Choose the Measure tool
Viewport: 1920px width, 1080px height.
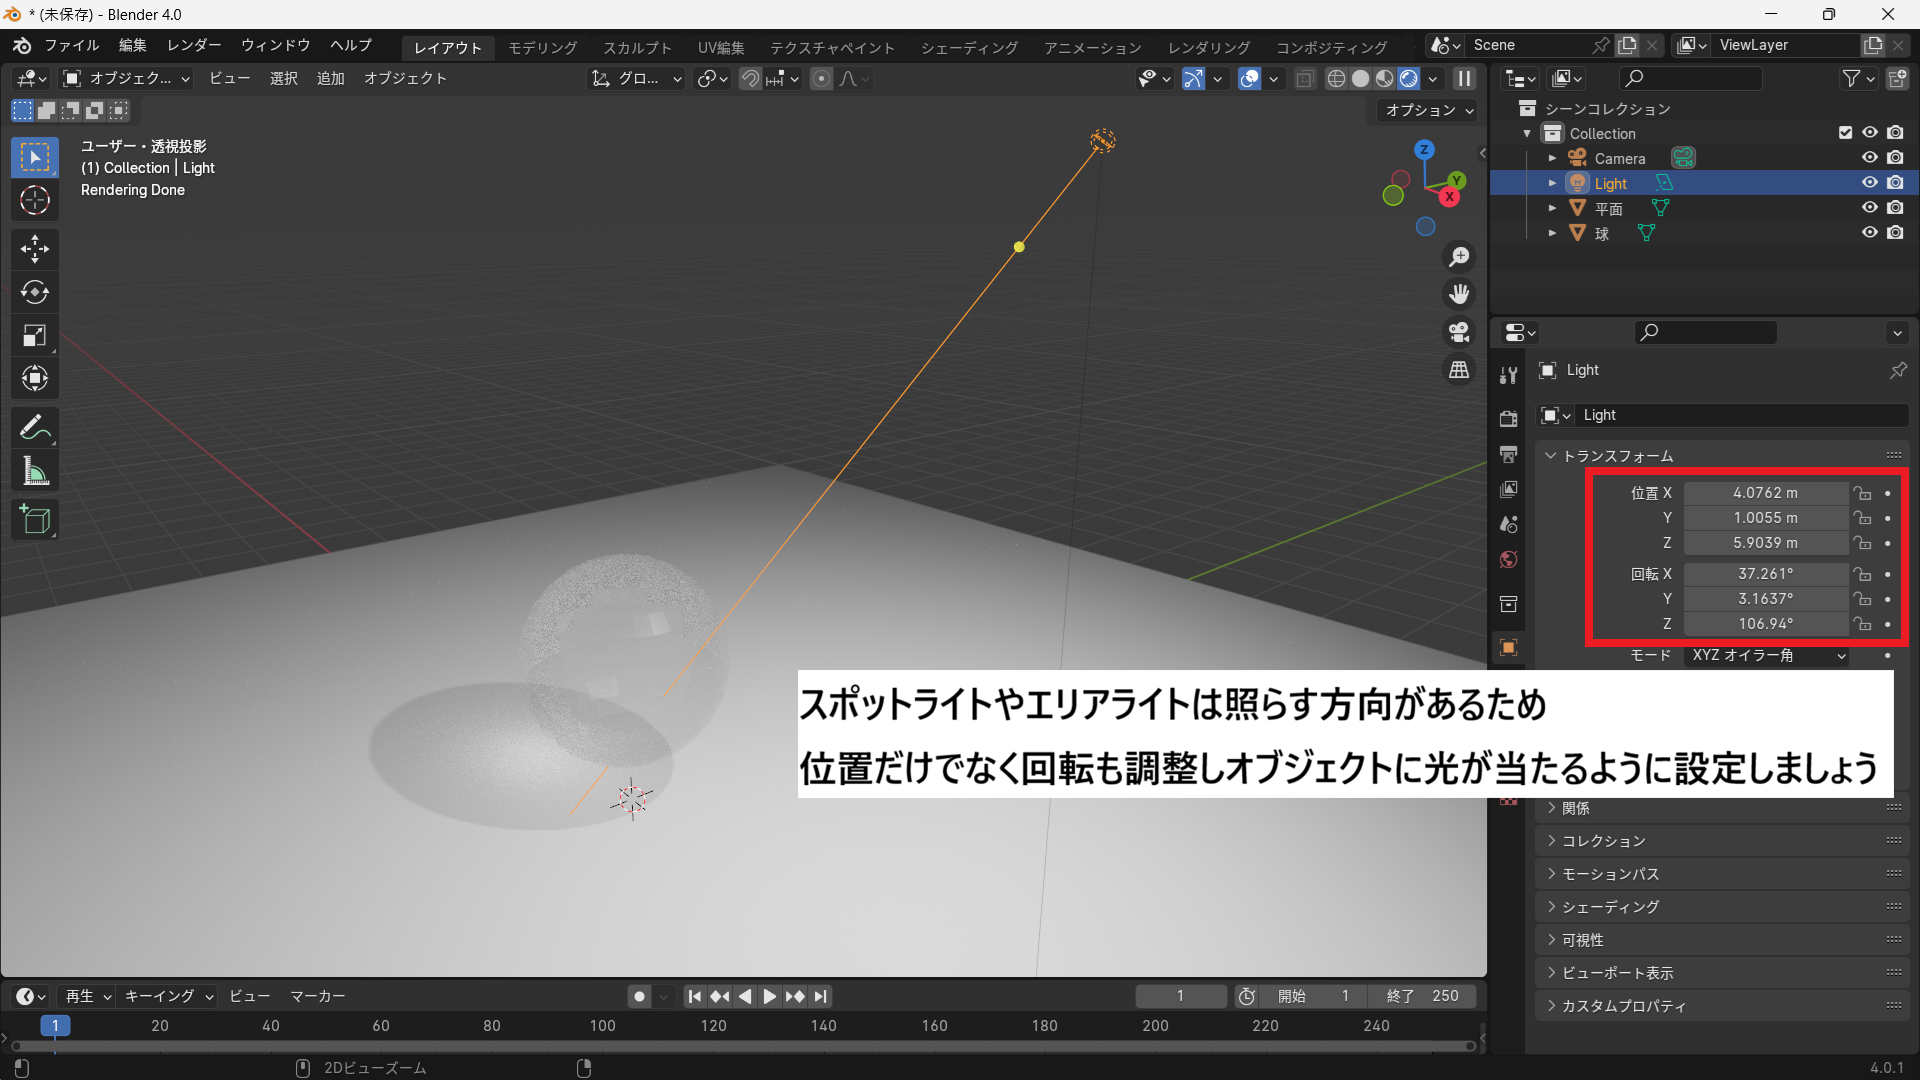pos(35,471)
